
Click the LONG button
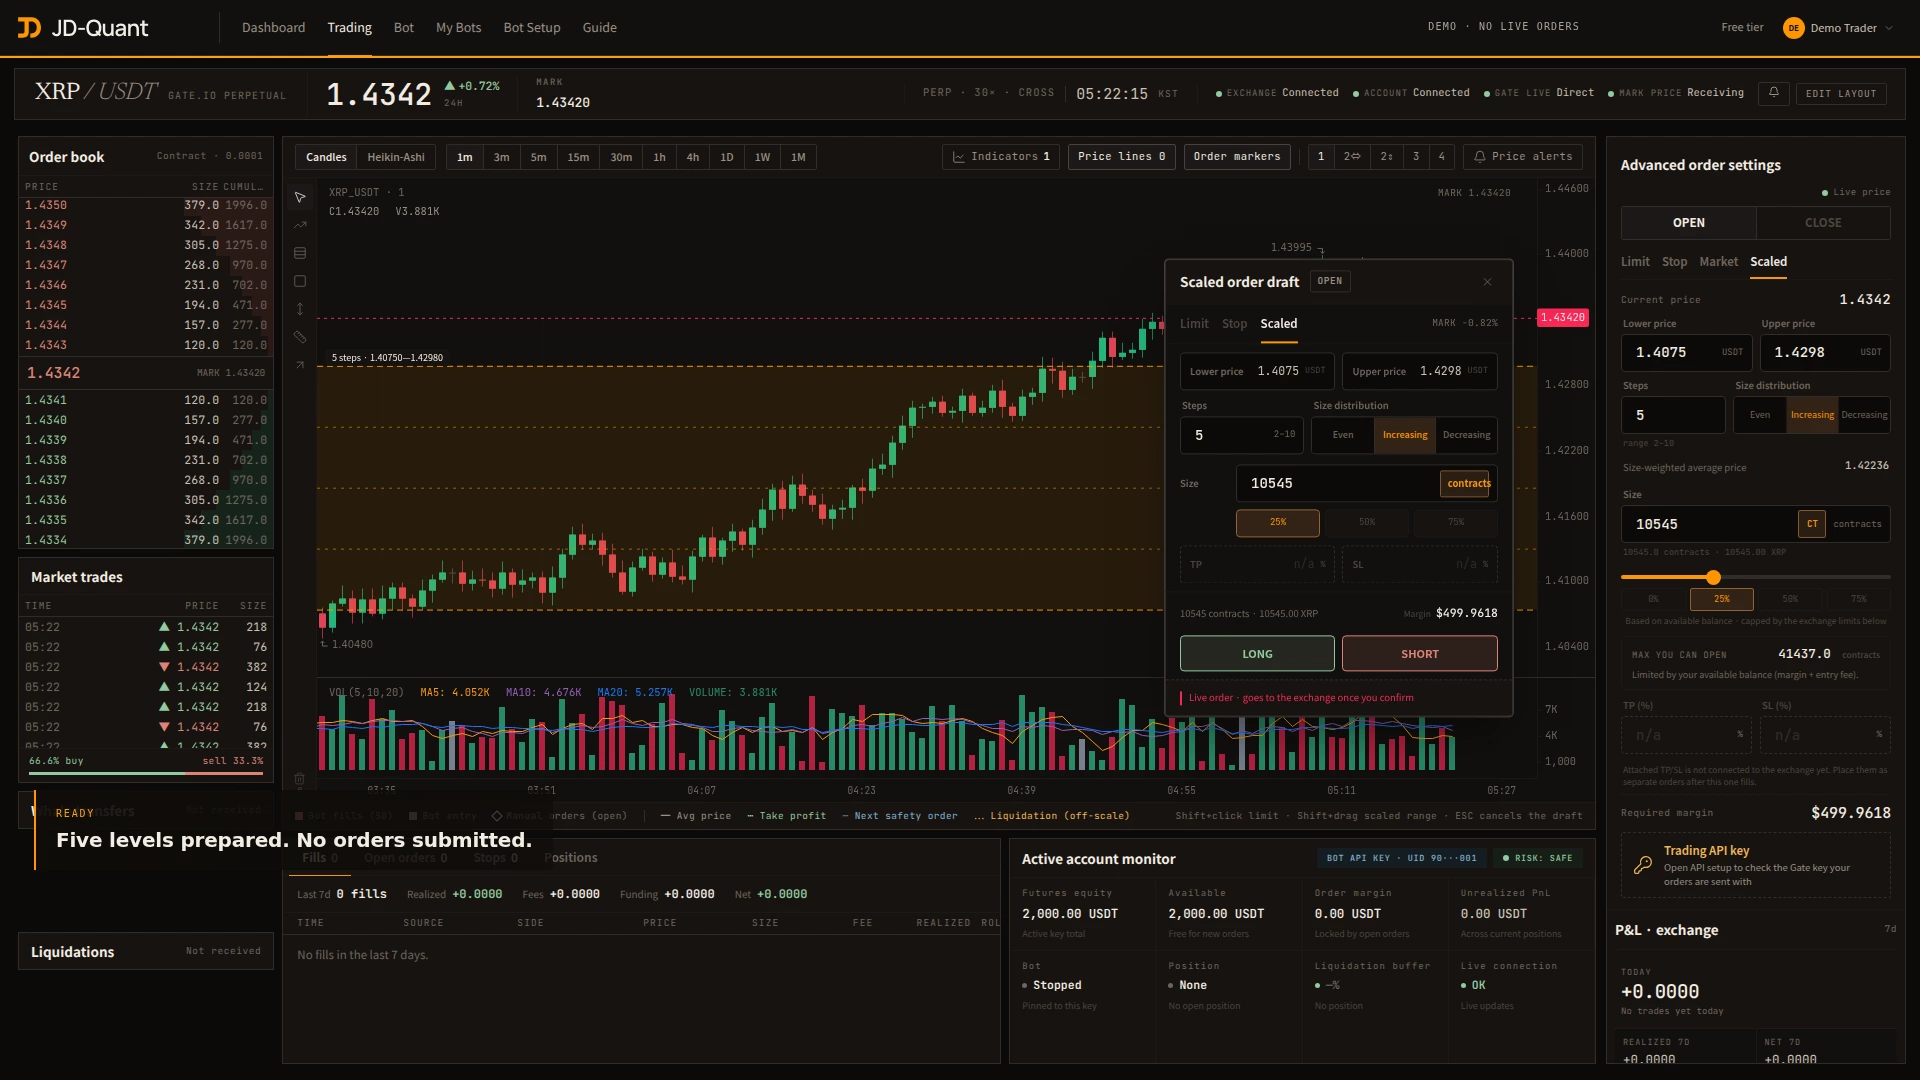[1257, 654]
